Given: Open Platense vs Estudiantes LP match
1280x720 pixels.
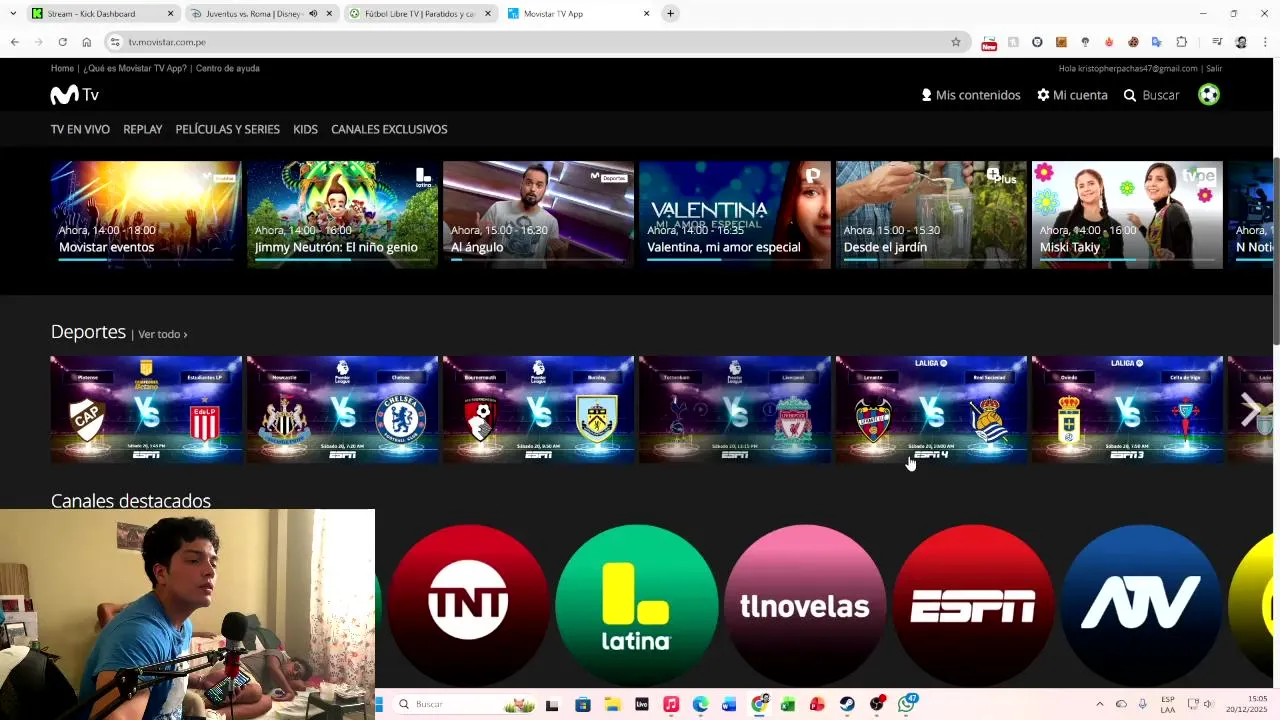Looking at the screenshot, I should tap(146, 409).
